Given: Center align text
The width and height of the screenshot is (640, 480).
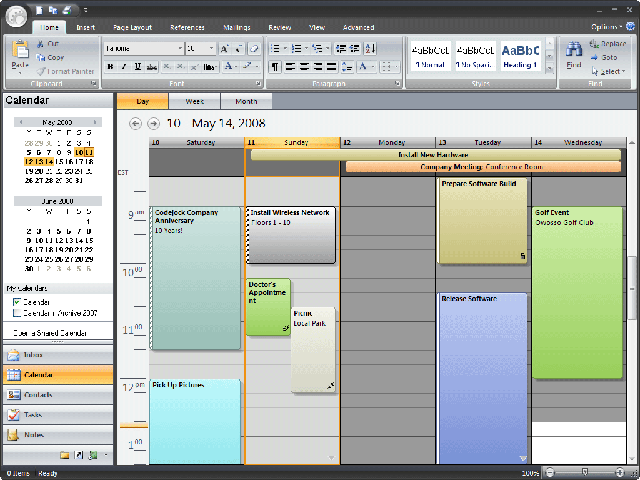Looking at the screenshot, I should (x=304, y=67).
